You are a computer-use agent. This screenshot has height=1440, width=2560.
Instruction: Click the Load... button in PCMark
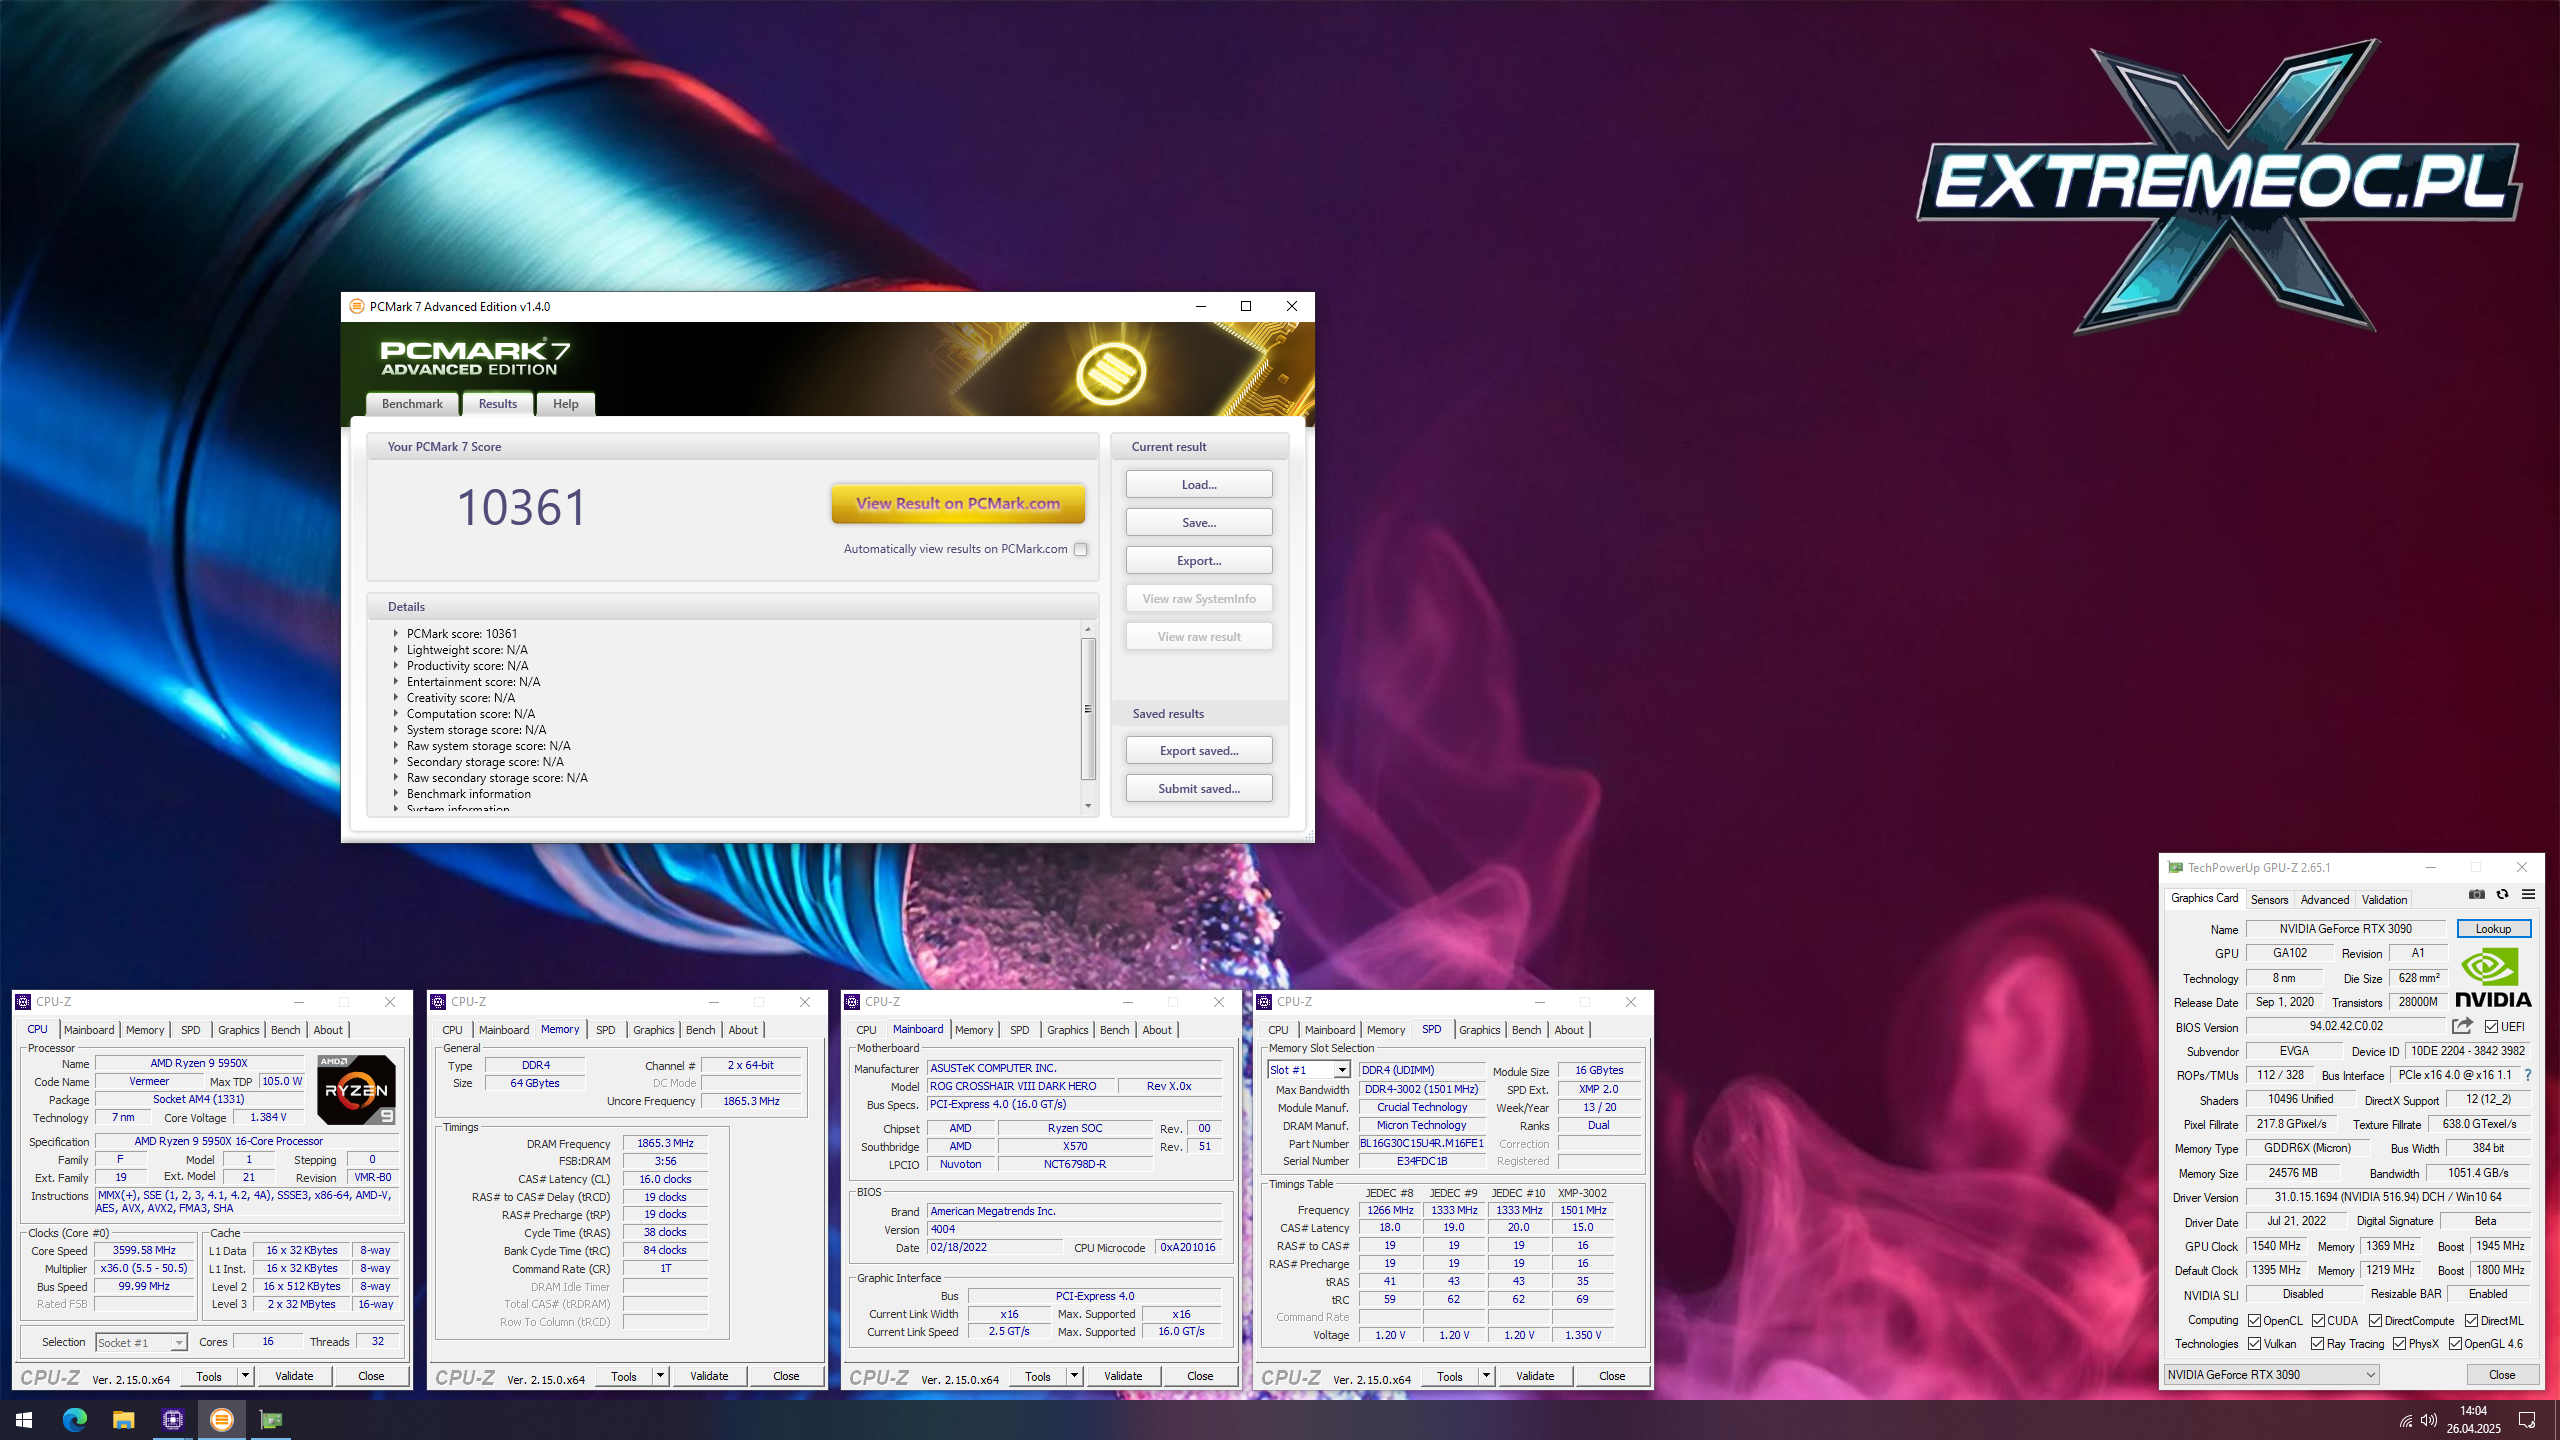tap(1199, 485)
